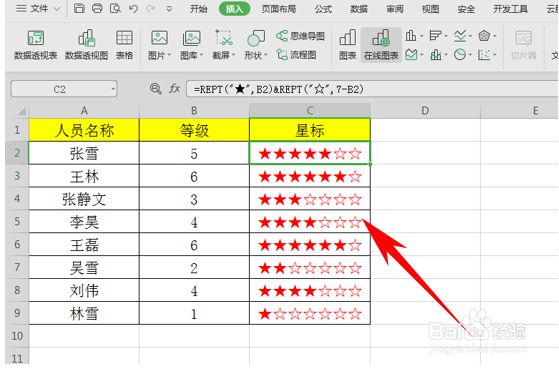Screen dimensions: 559x368
Task: Switch to the 插入 tab
Action: coord(234,9)
